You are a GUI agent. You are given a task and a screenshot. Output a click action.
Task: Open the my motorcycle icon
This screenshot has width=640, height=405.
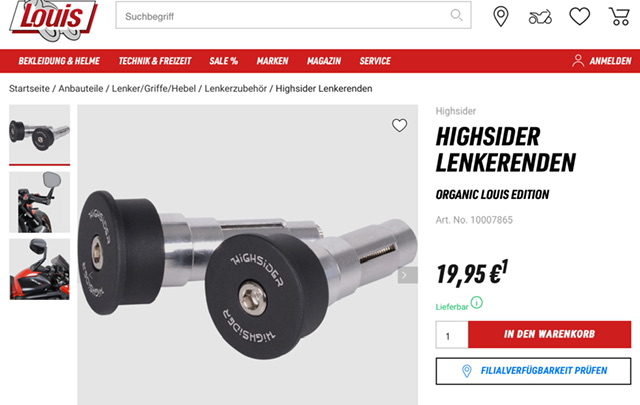540,17
